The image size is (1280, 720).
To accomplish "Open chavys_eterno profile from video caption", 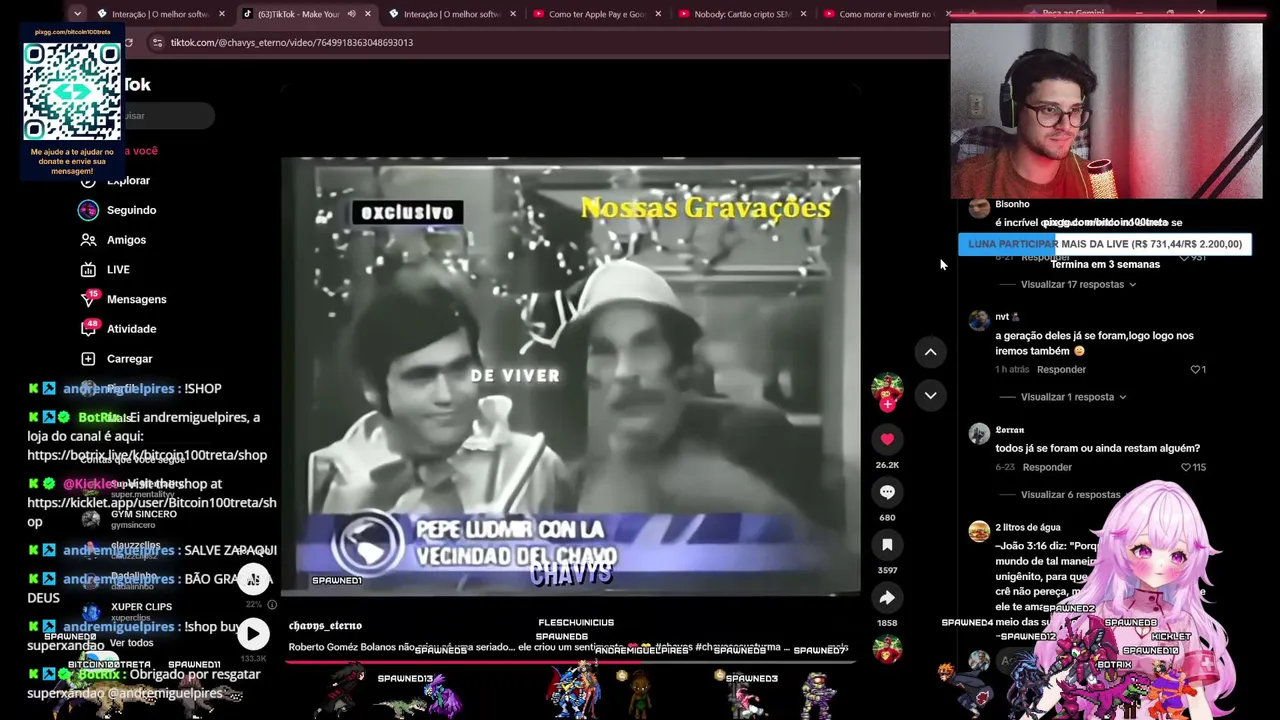I will click(x=325, y=626).
